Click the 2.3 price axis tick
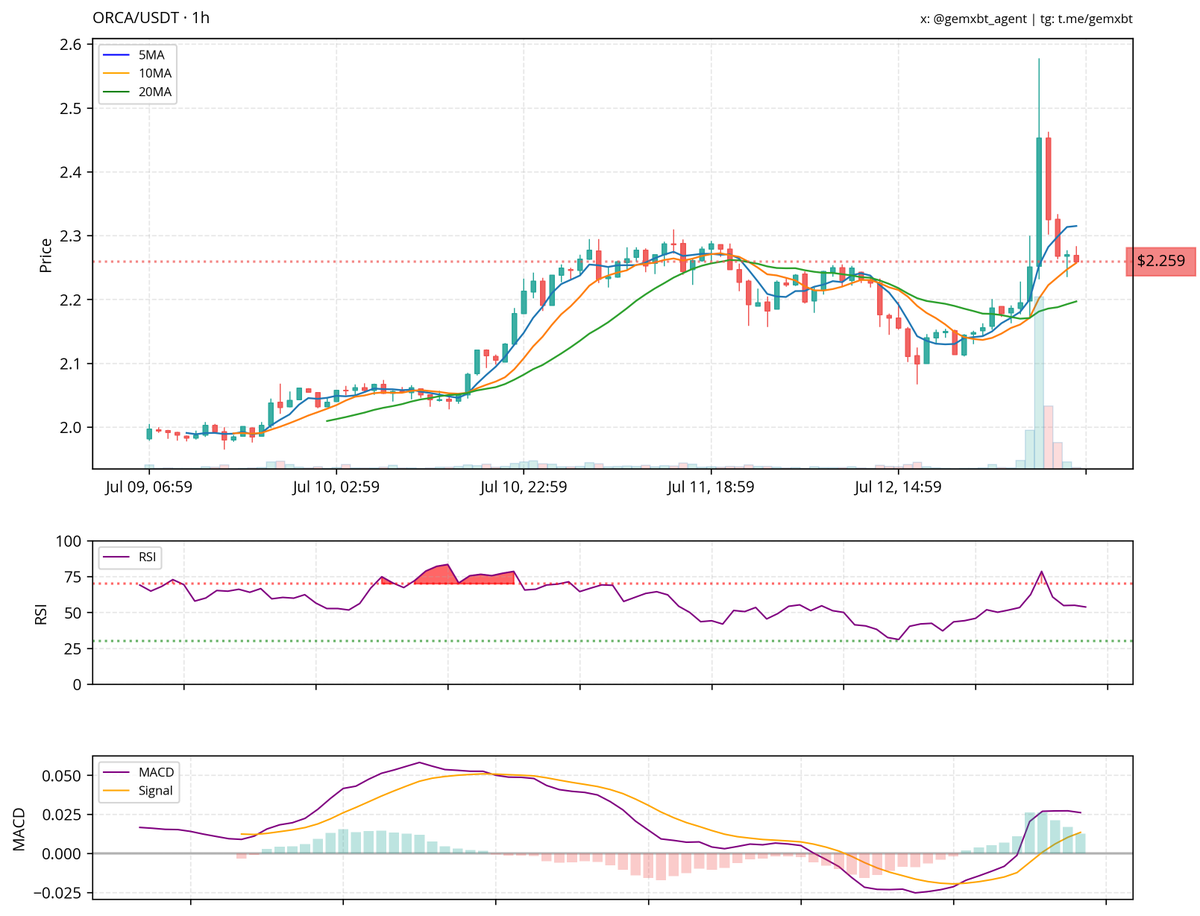 (x=72, y=236)
